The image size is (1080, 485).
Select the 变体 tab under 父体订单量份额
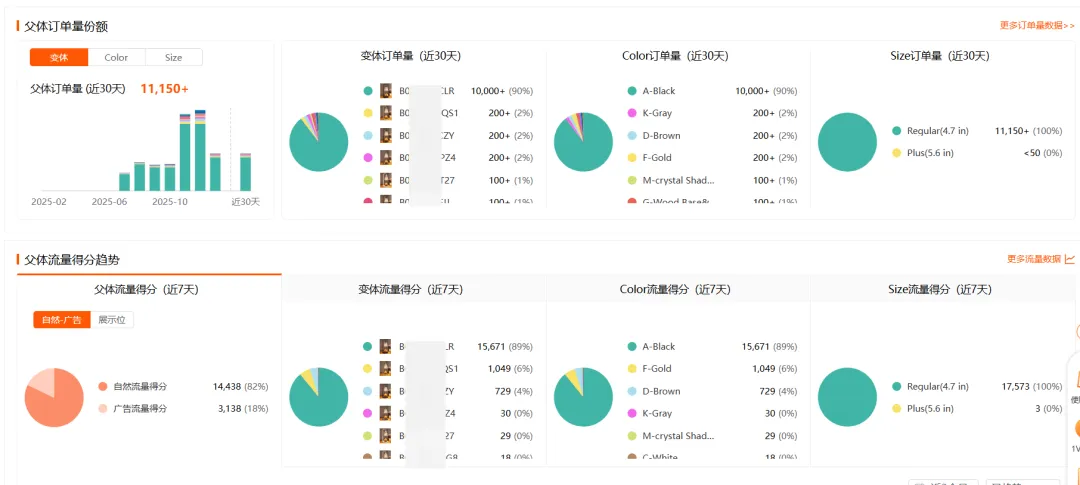(59, 57)
